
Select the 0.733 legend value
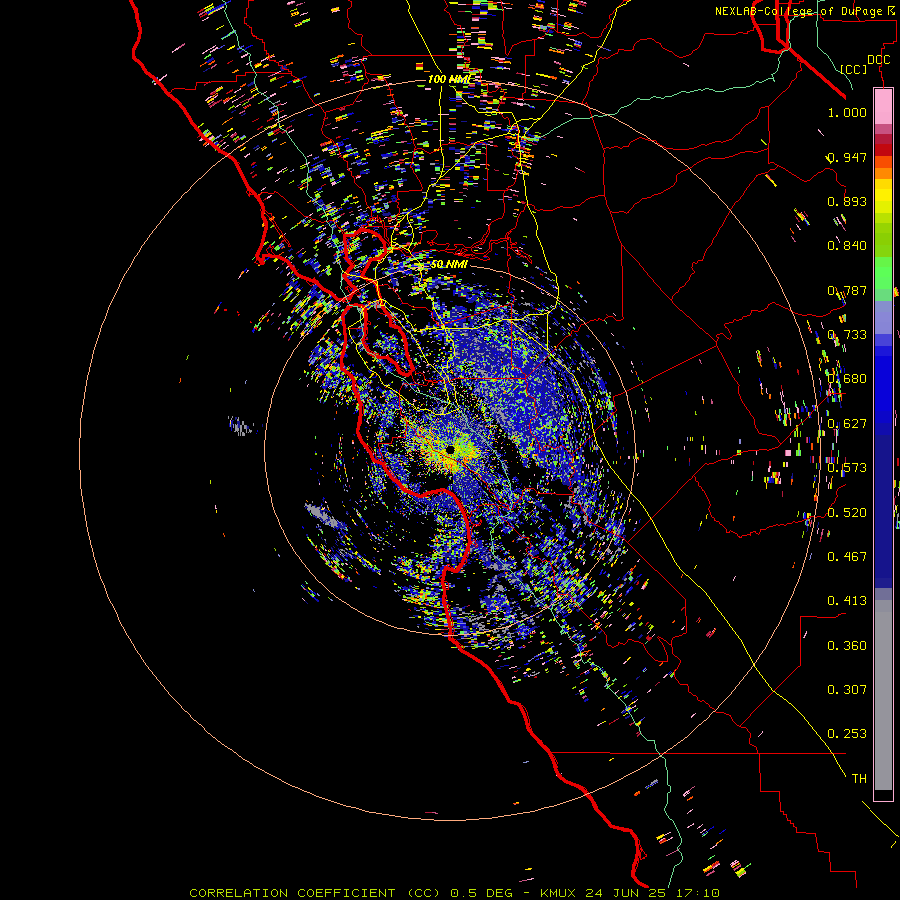point(847,335)
